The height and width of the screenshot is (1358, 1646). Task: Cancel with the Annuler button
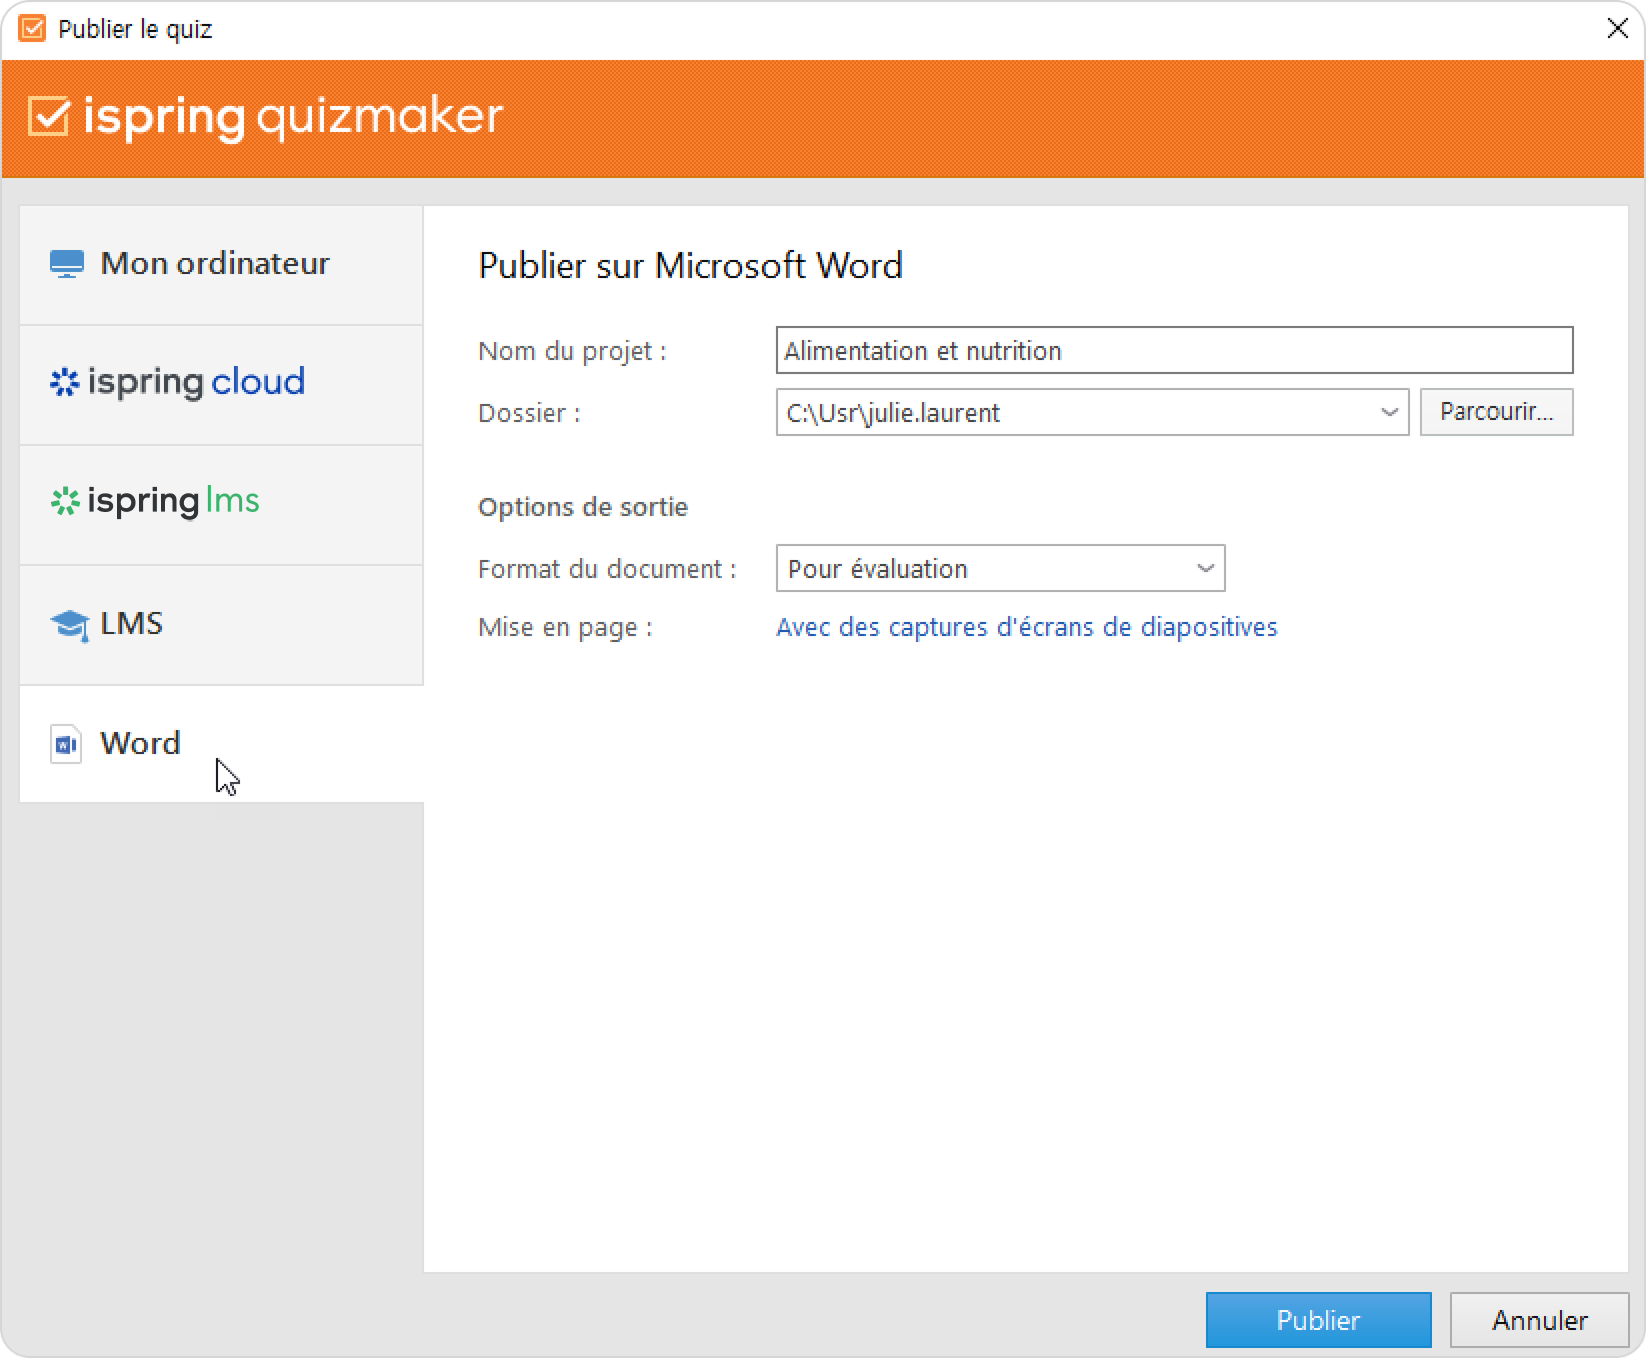click(1539, 1320)
